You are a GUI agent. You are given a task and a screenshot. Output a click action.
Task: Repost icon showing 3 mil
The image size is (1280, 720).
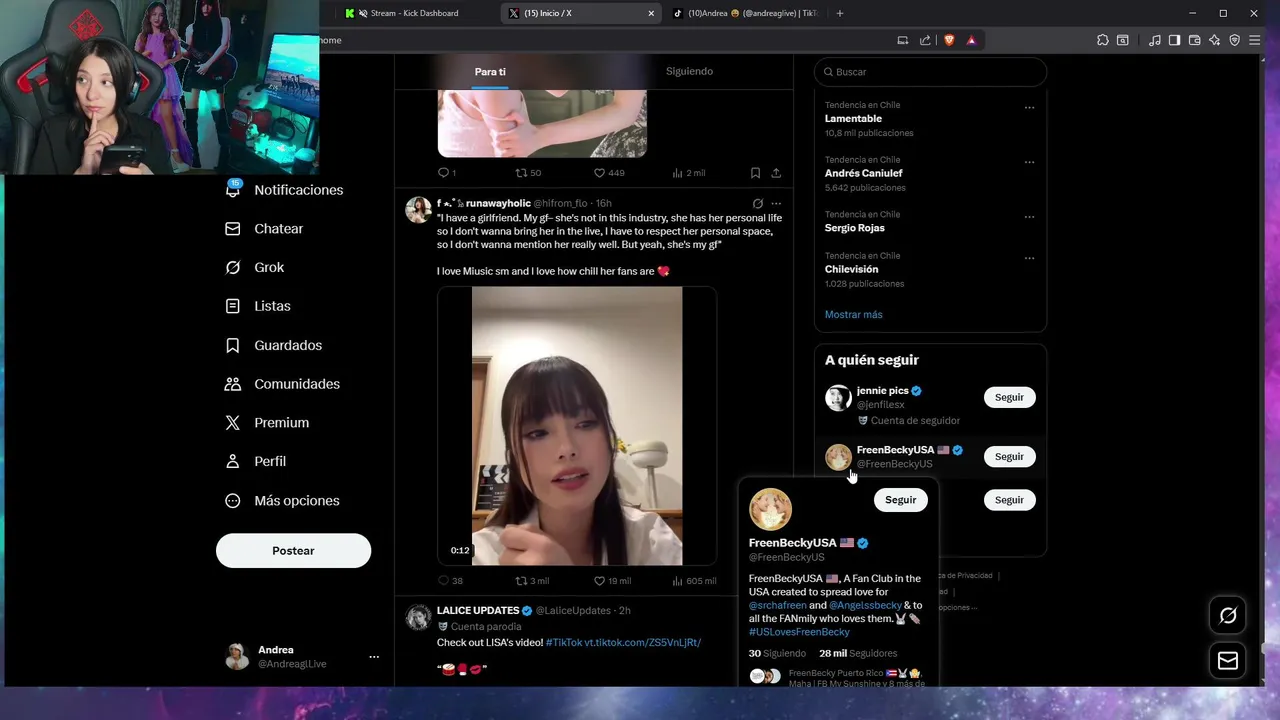pyautogui.click(x=521, y=581)
